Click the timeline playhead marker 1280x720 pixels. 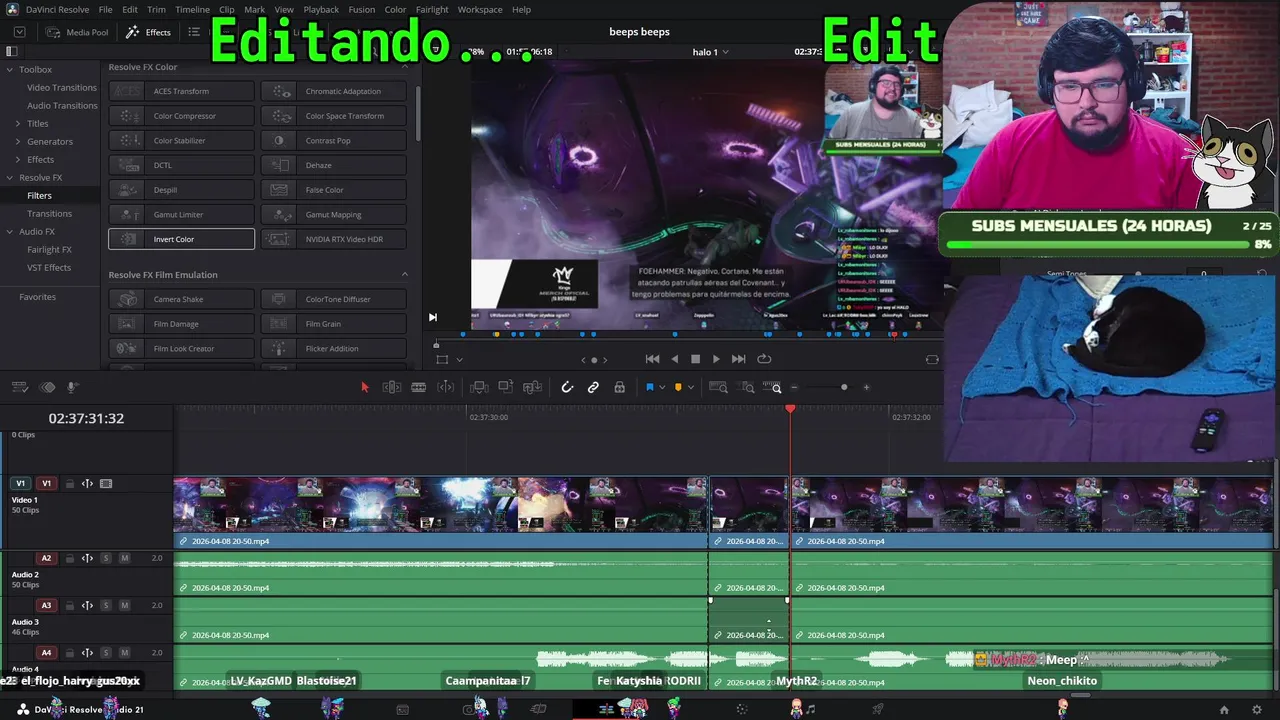pyautogui.click(x=790, y=409)
